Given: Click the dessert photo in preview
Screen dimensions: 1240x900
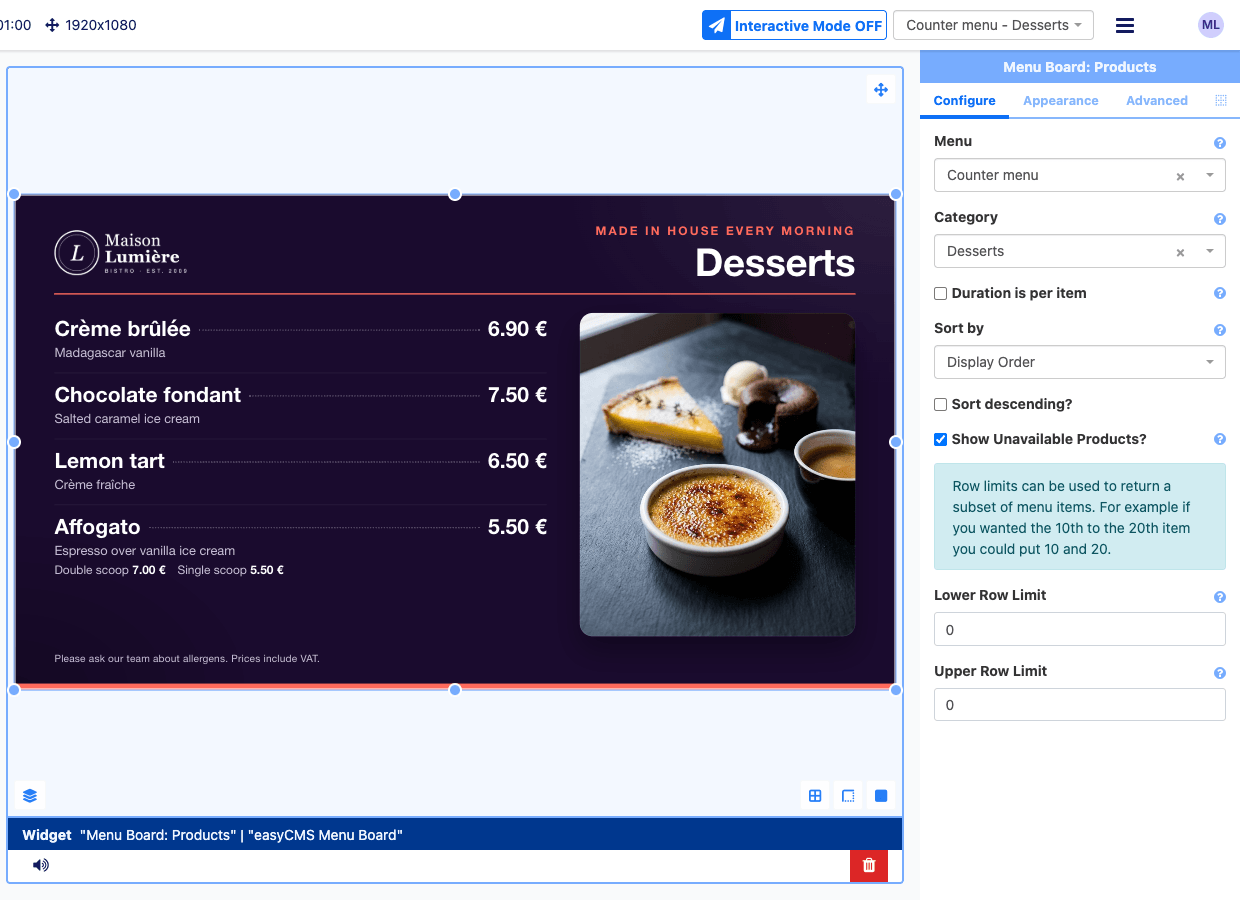Looking at the screenshot, I should [717, 475].
